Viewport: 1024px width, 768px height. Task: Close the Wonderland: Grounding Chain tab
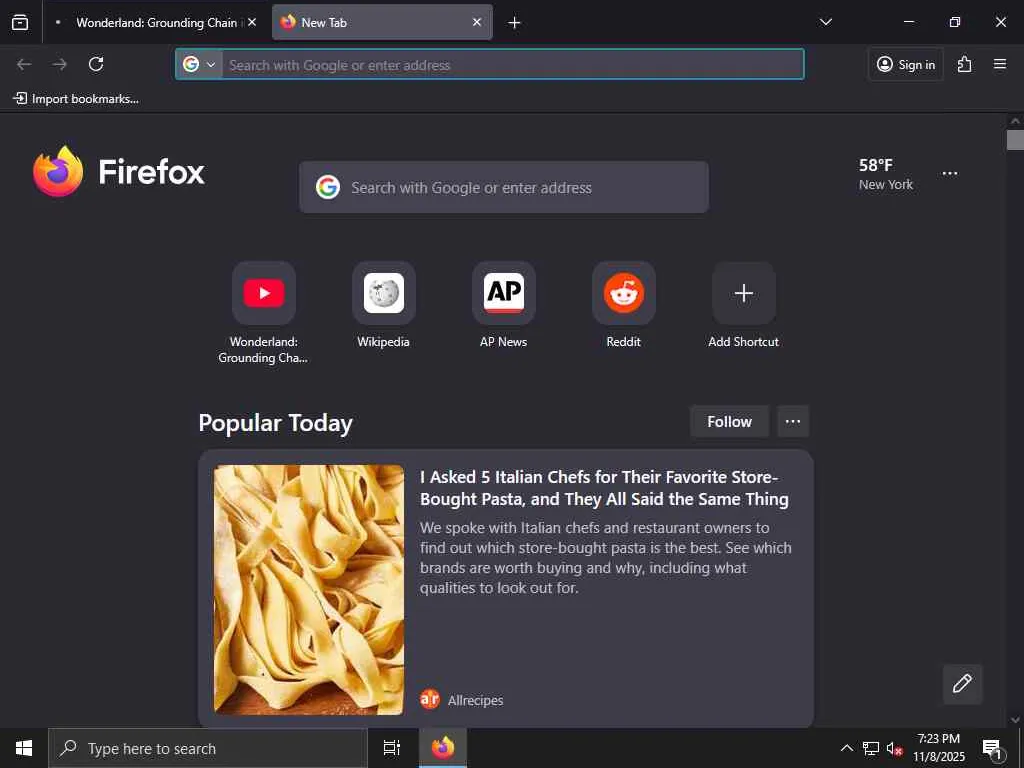[252, 22]
